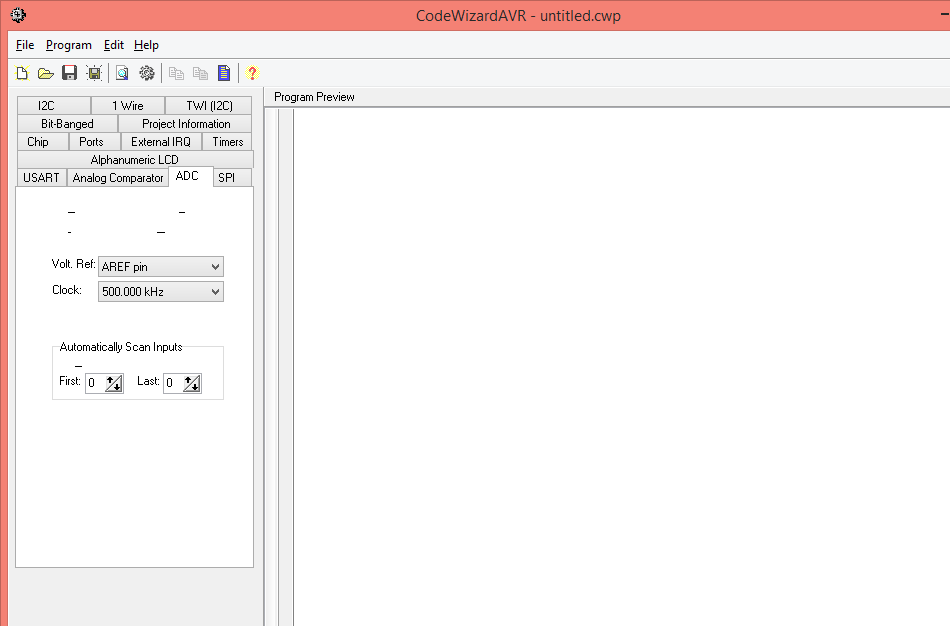Show the Timers tab
This screenshot has width=950, height=626.
coord(227,142)
